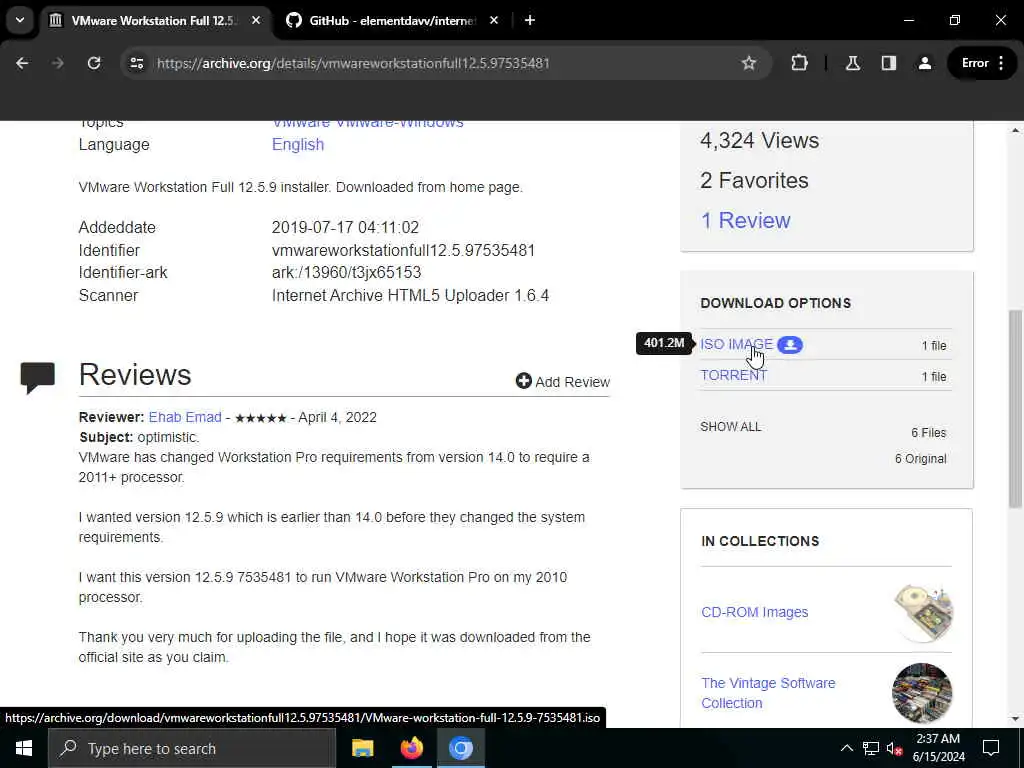
Task: Click the Error button in the toolbar
Action: point(982,63)
